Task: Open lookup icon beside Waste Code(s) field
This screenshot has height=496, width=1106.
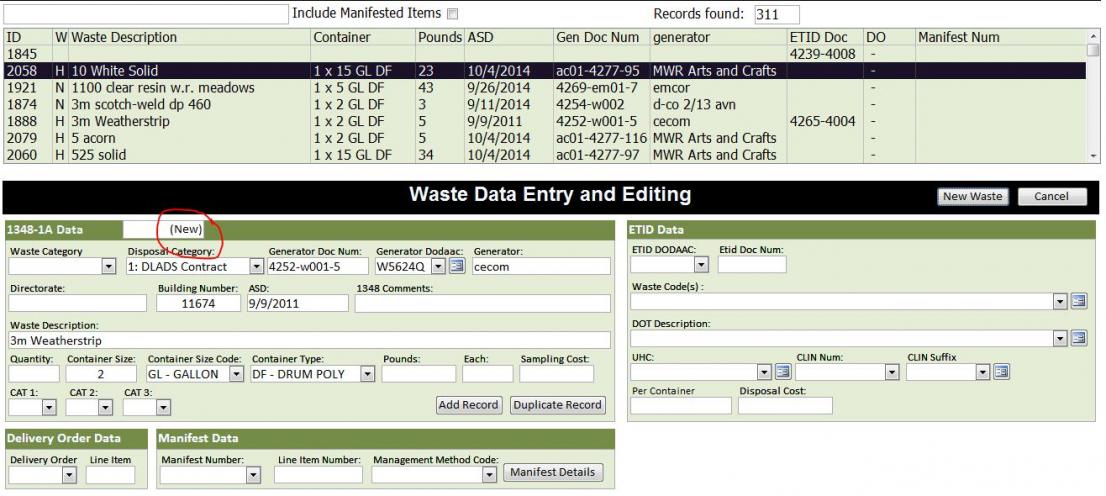Action: pos(1079,301)
